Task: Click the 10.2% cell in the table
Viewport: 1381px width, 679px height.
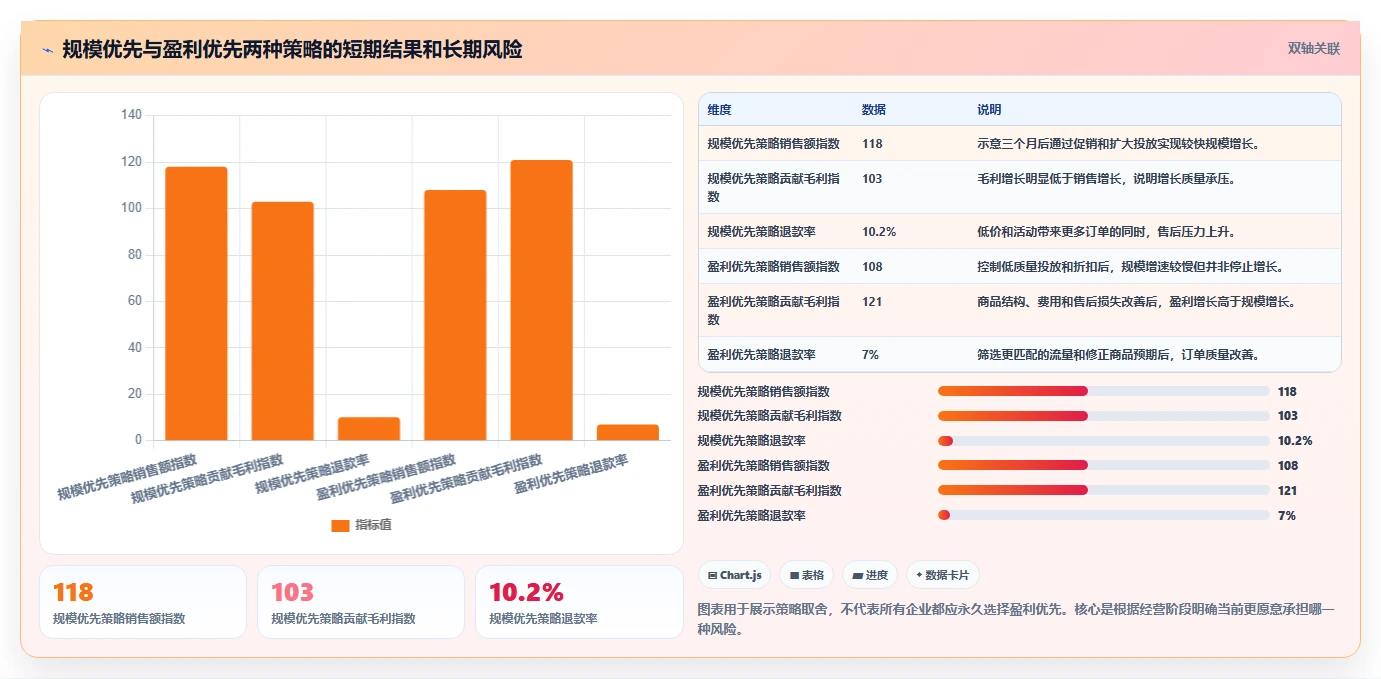Action: [x=878, y=231]
